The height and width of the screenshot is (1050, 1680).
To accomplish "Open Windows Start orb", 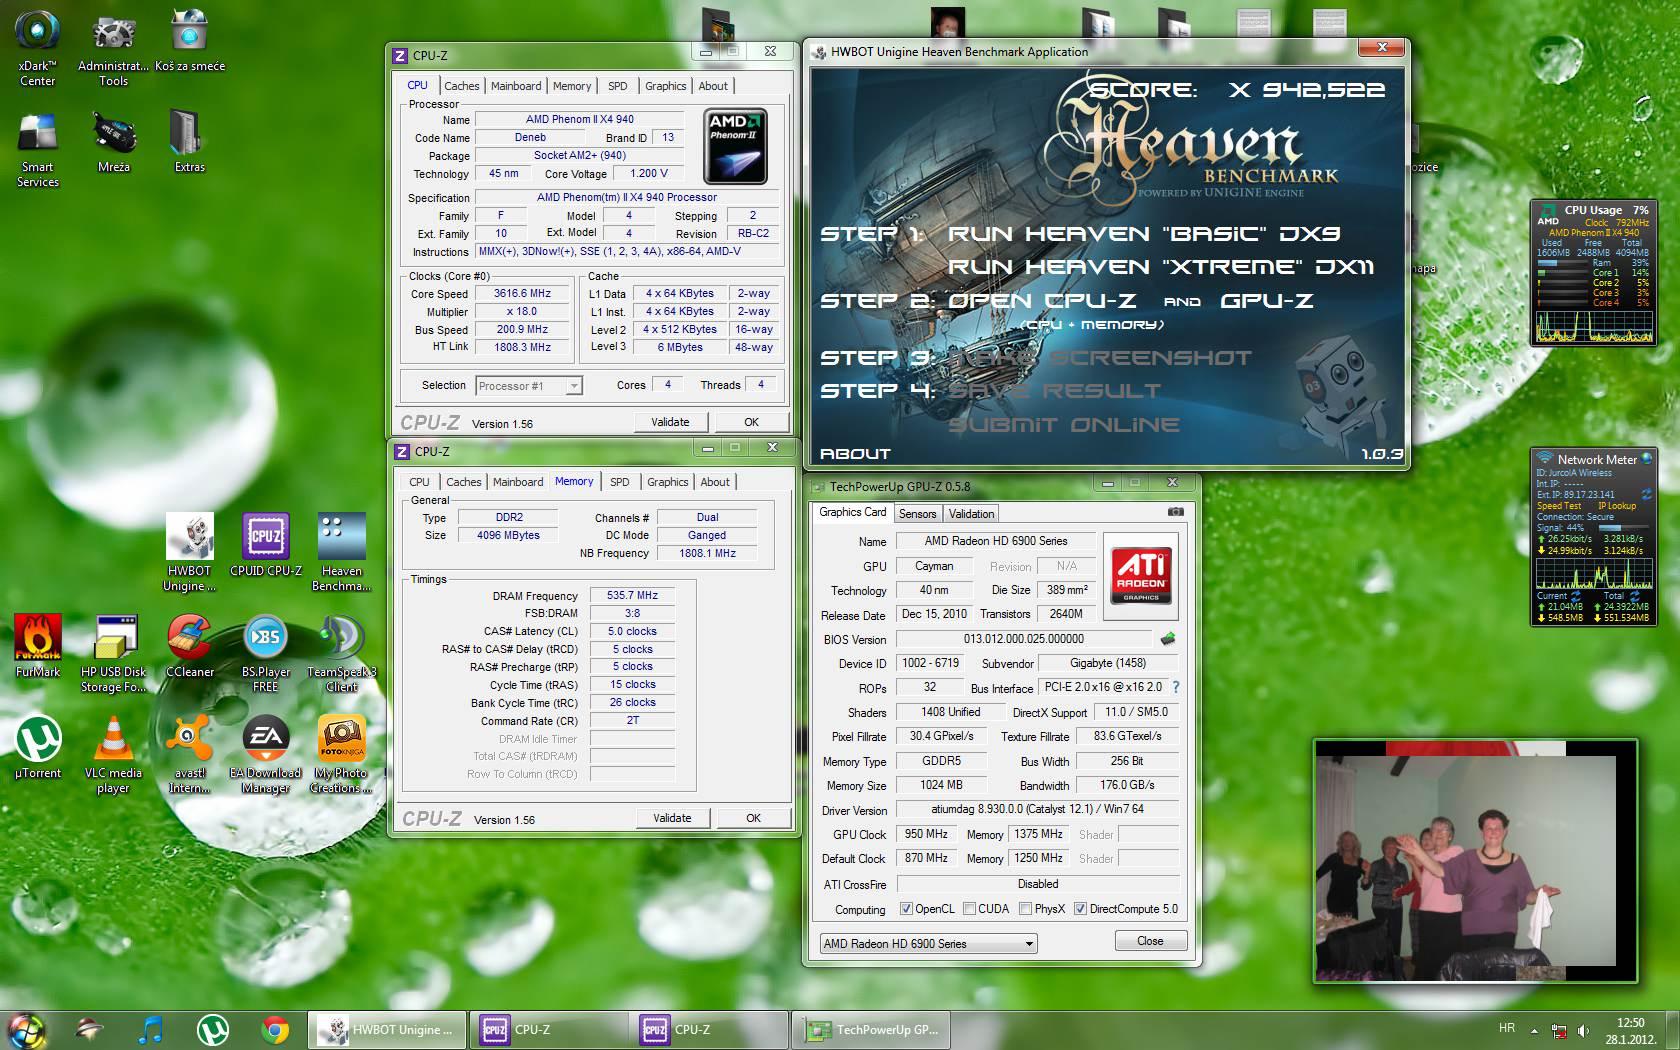I will click(26, 1029).
